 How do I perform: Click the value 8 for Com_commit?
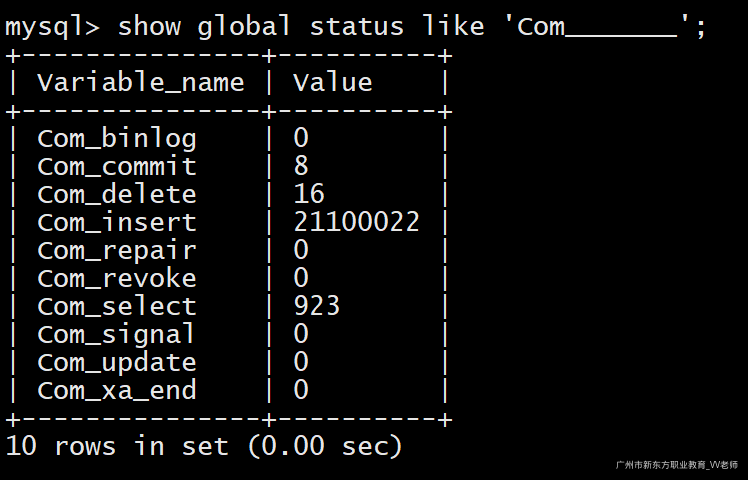pos(301,166)
